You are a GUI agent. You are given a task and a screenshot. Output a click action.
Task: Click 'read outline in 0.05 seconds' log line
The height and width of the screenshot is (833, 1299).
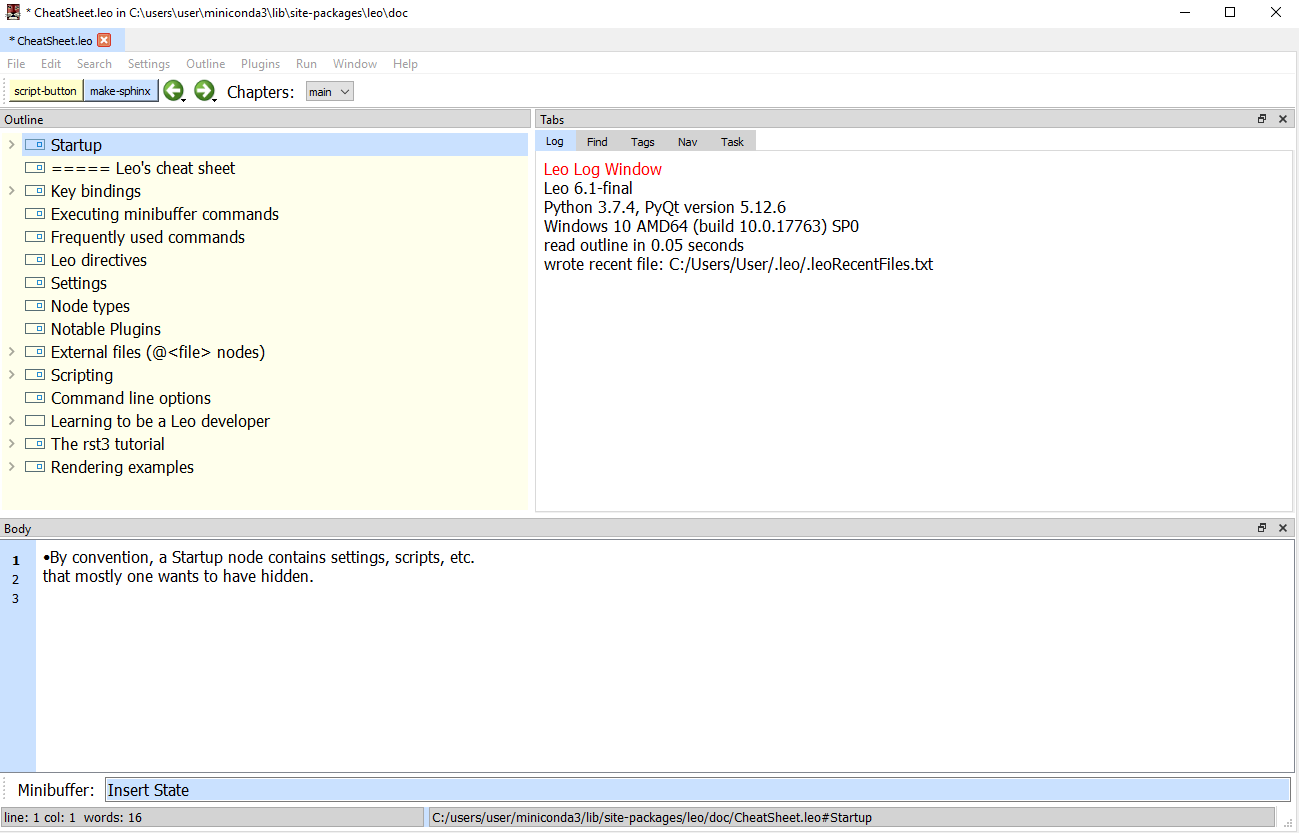(x=644, y=246)
